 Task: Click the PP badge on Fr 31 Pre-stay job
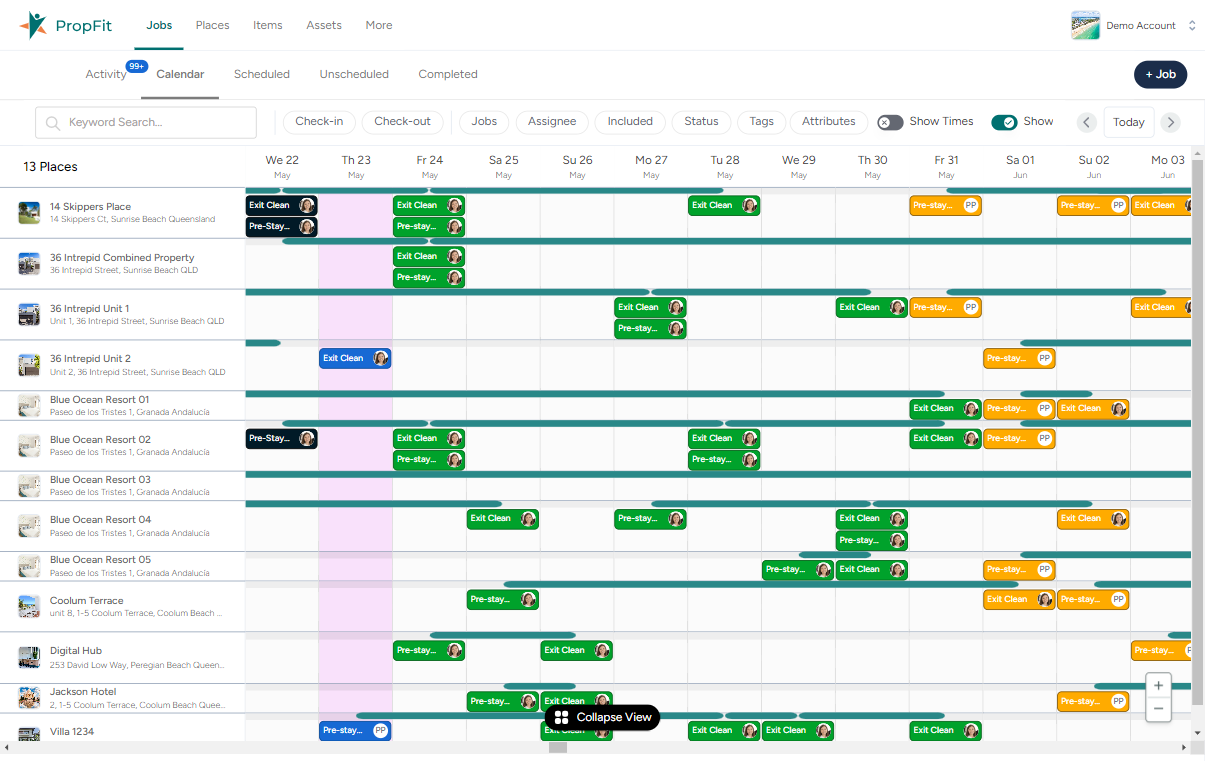click(x=969, y=204)
